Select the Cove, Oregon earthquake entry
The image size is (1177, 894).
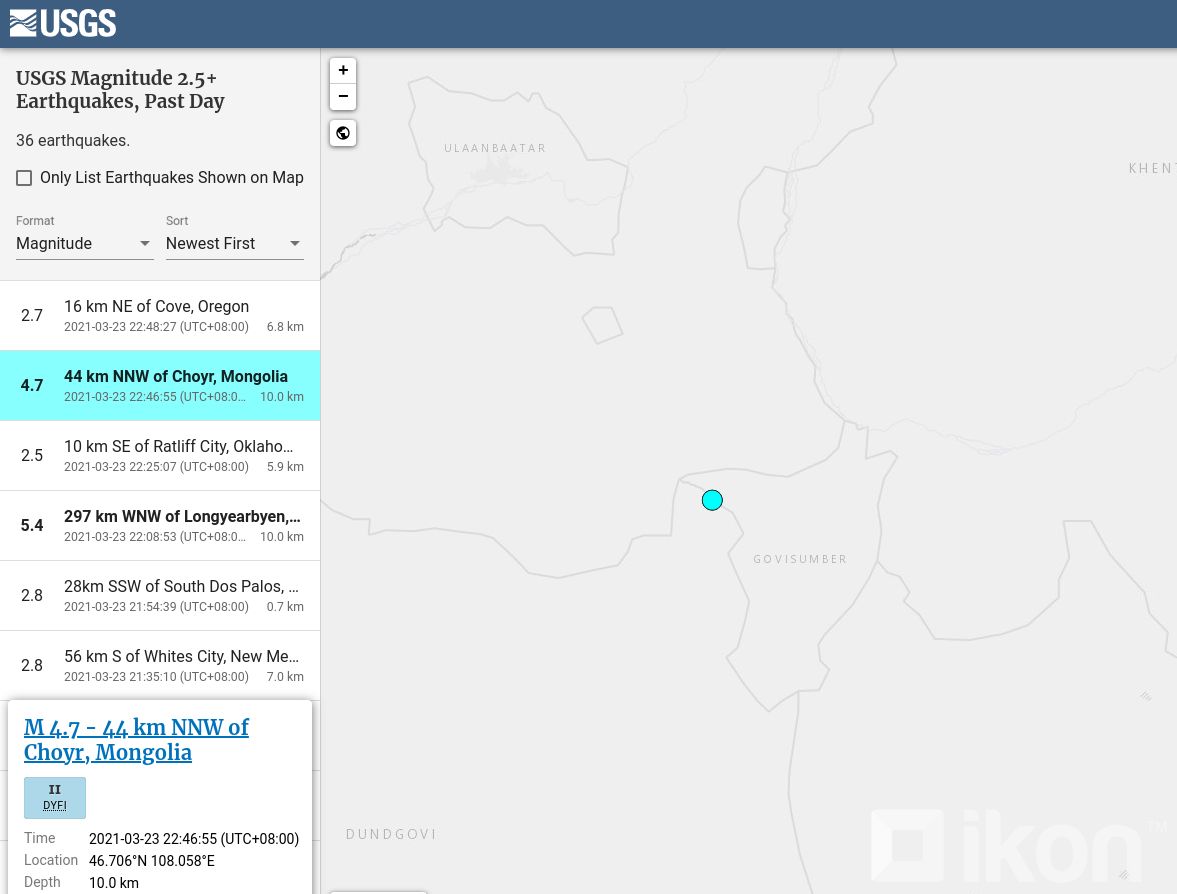click(x=160, y=315)
